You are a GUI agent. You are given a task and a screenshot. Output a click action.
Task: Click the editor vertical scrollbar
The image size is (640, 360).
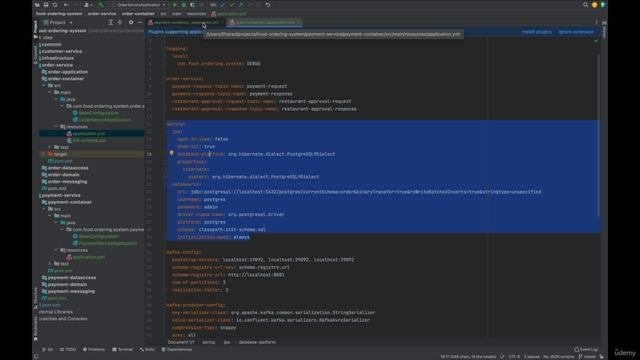[x=599, y=135]
